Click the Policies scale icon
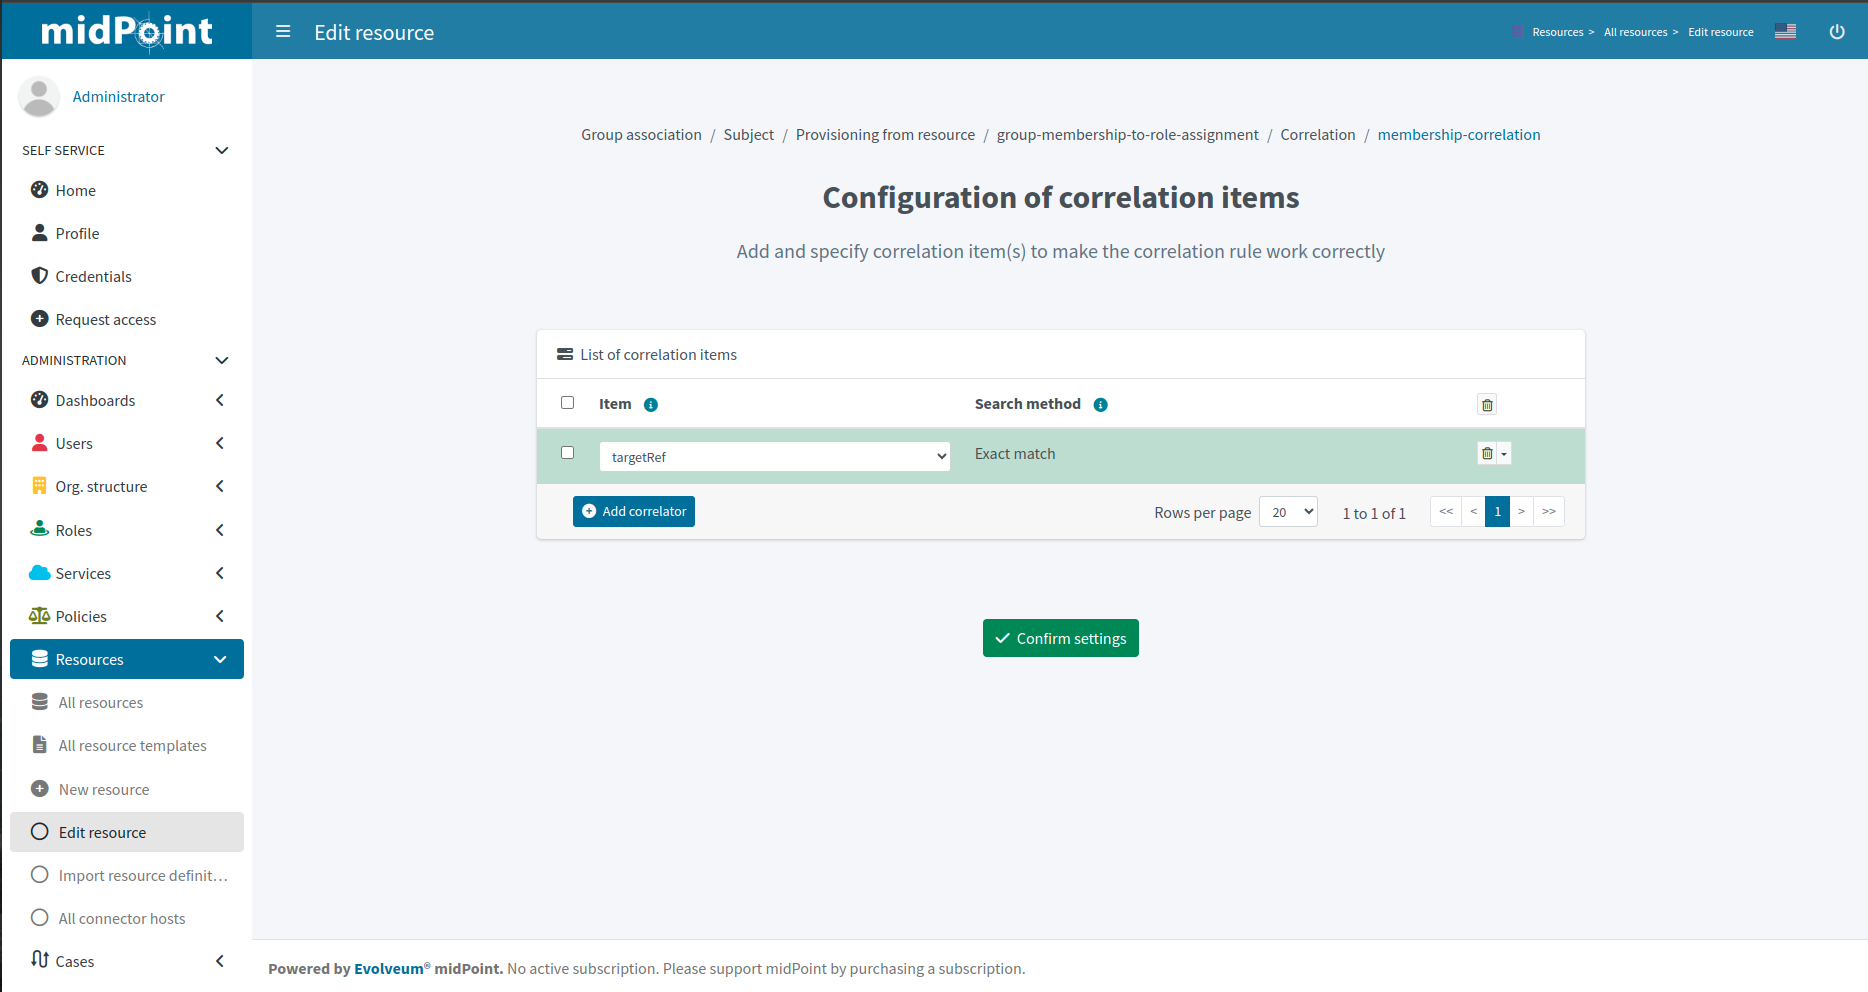Screen dimensions: 1868x992 (40, 615)
